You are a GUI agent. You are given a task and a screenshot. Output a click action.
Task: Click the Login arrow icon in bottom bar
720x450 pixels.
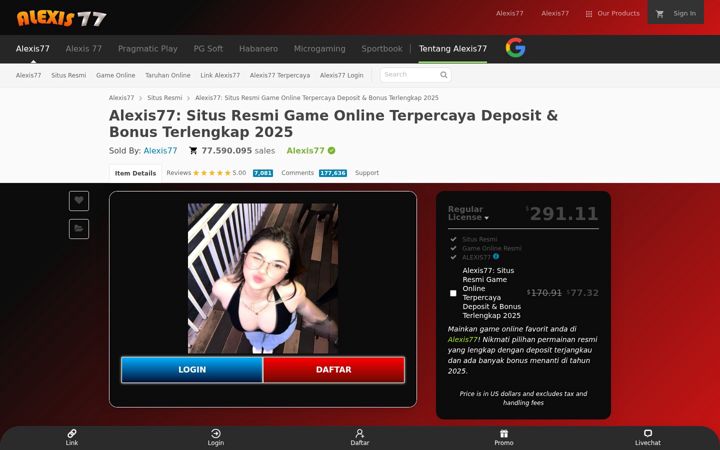pos(215,433)
